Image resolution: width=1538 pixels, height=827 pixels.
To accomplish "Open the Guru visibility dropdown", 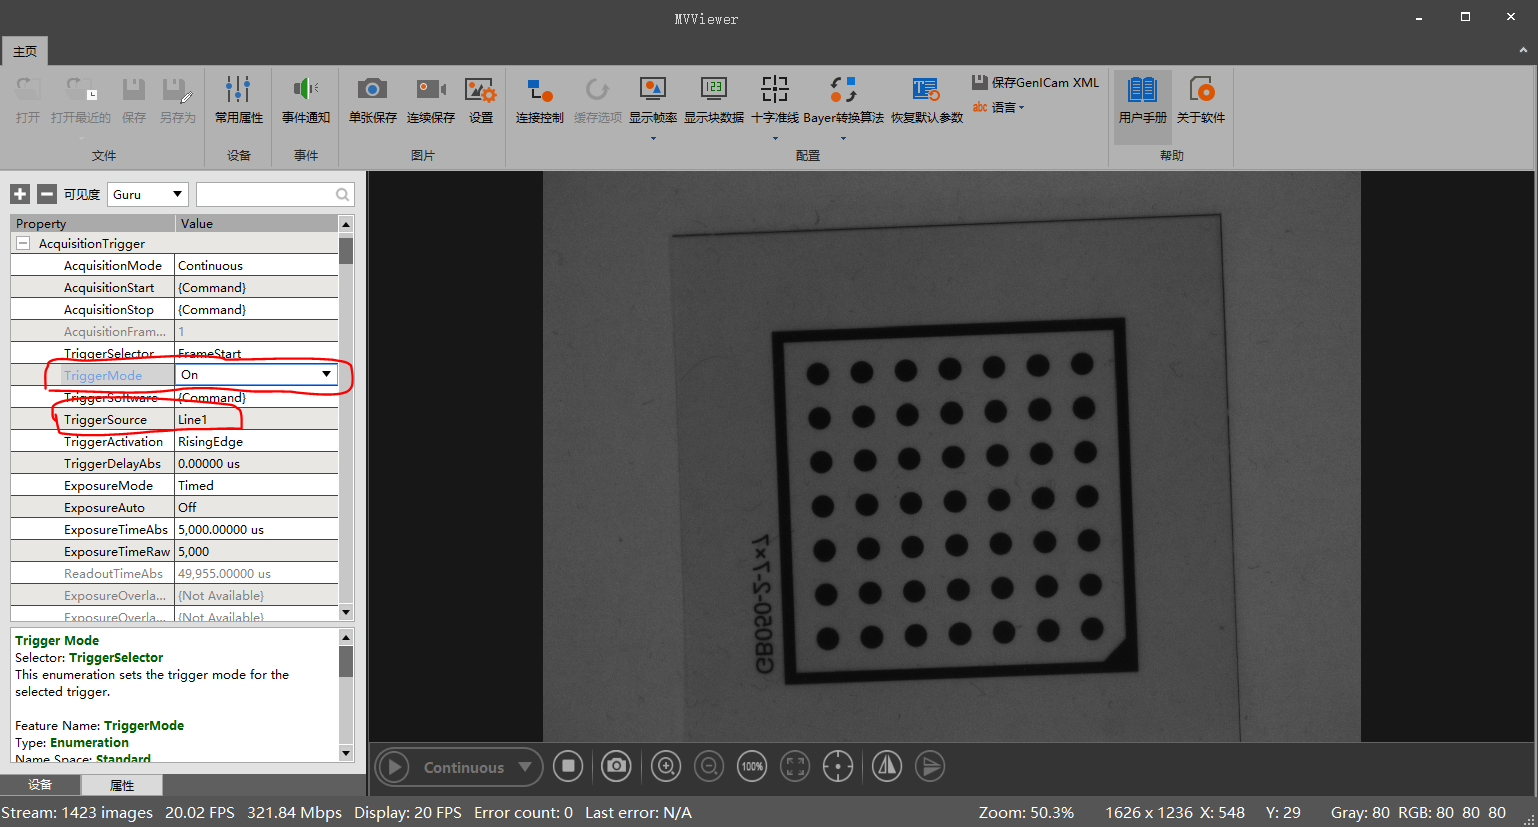I will 147,194.
